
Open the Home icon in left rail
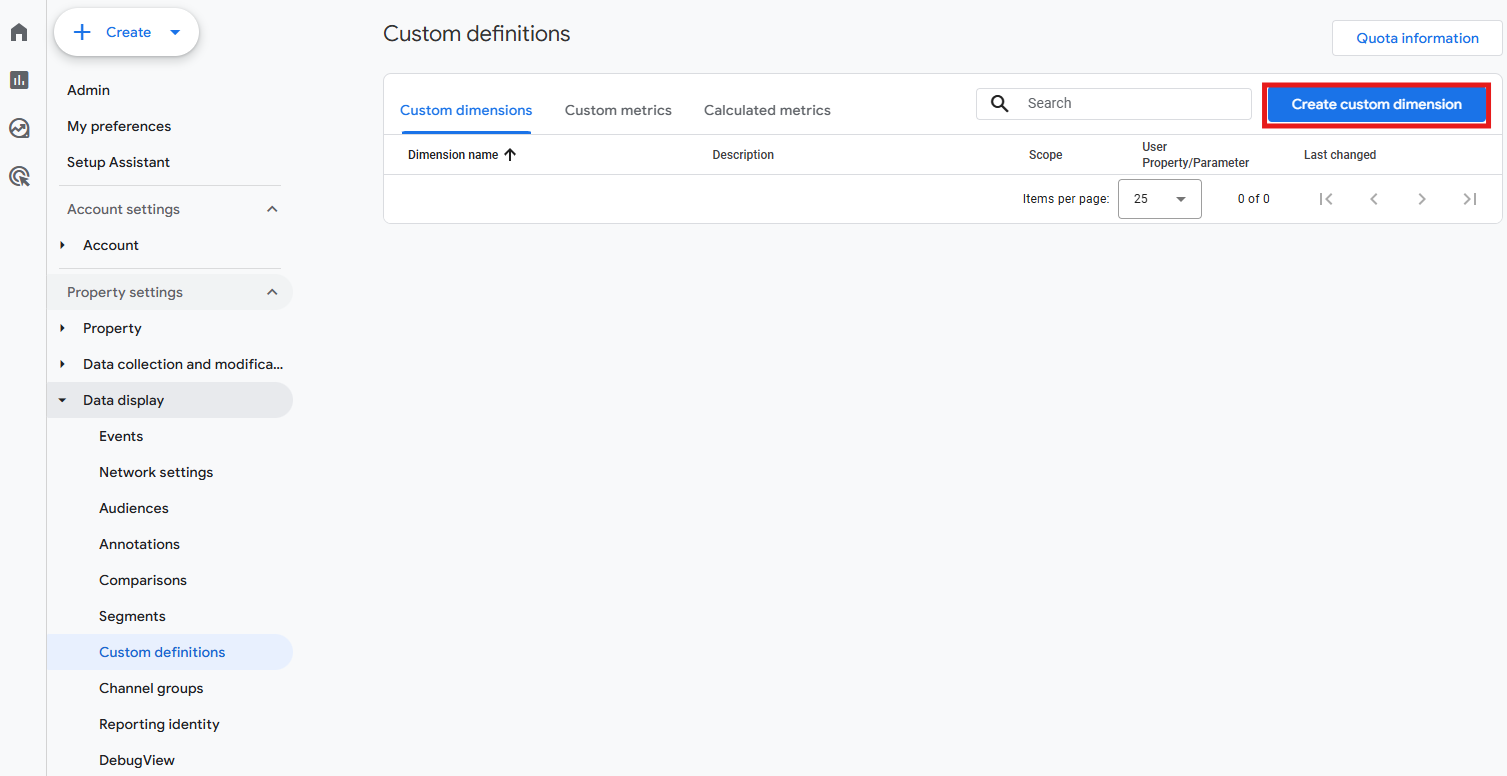click(x=19, y=32)
